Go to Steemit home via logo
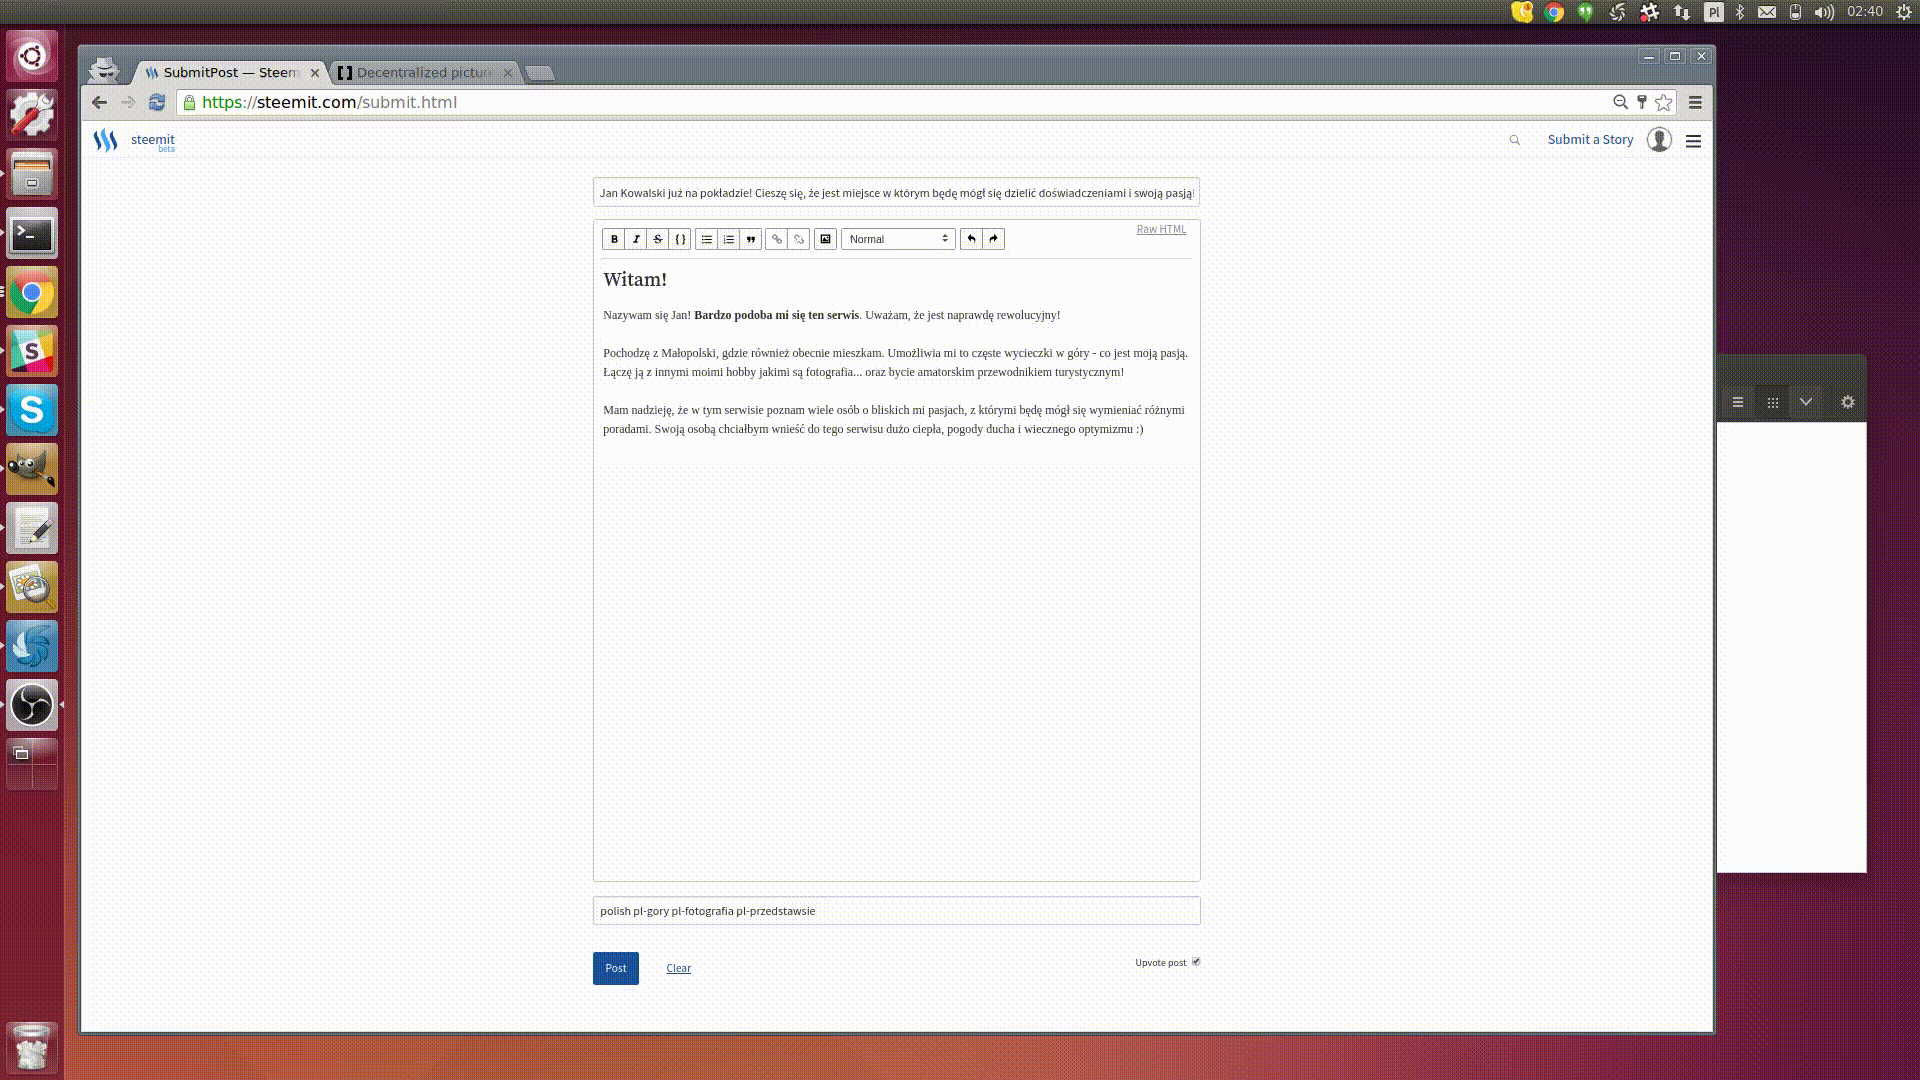 tap(134, 141)
